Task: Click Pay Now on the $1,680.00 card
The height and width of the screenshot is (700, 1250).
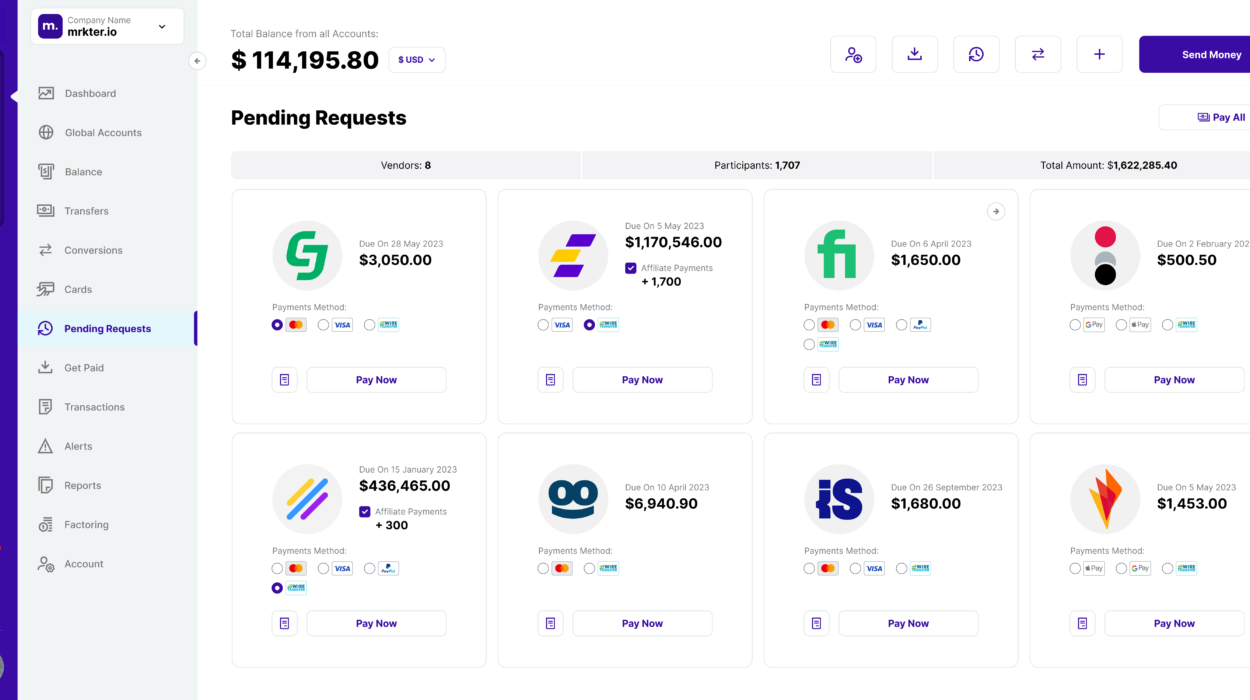Action: (x=908, y=623)
